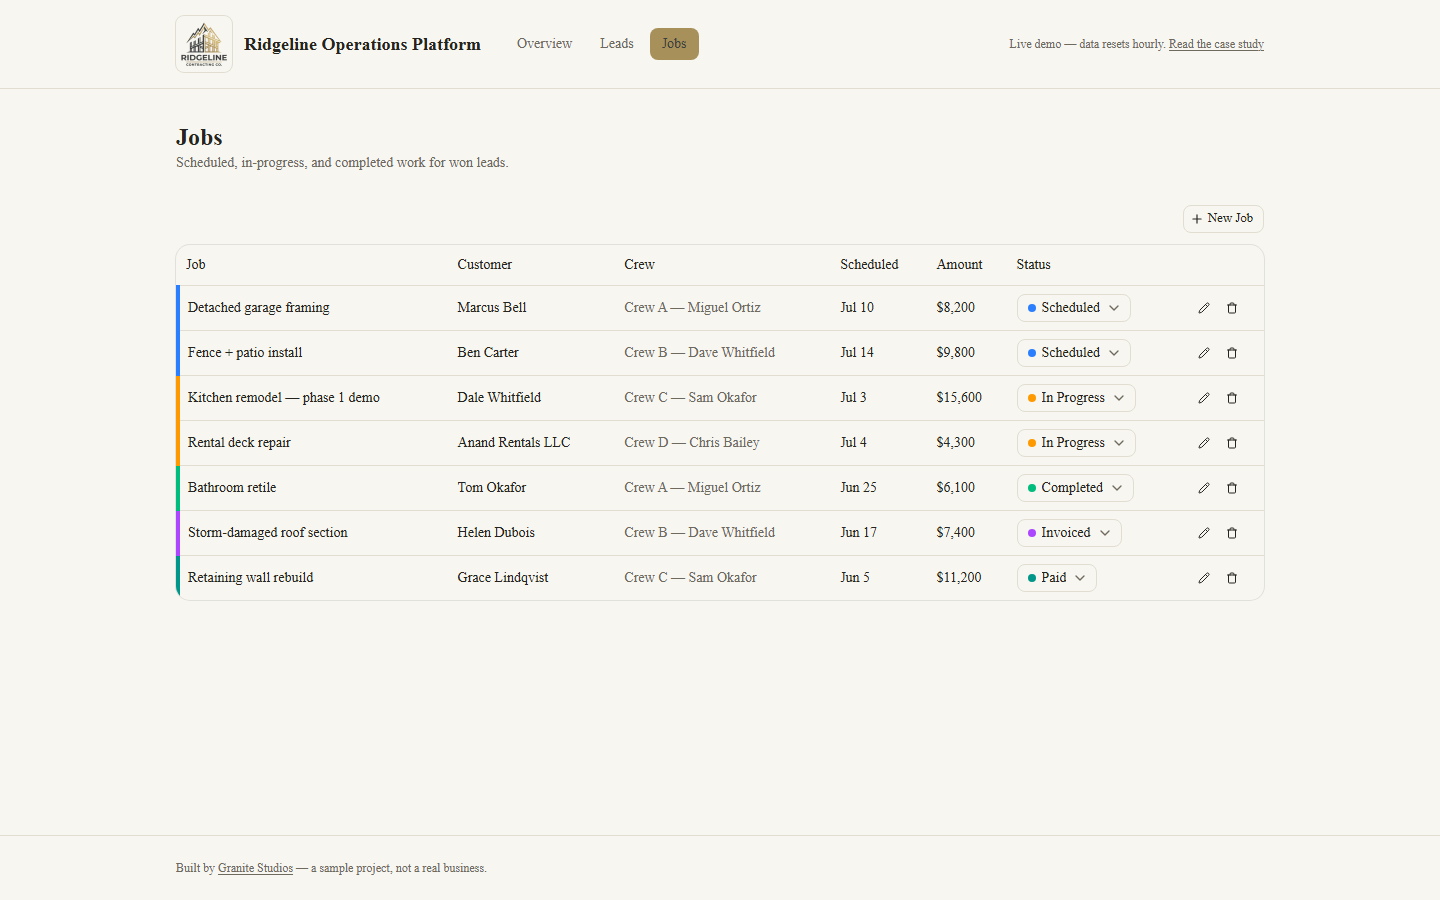
Task: Edit the Rental deck repair job
Action: [1204, 443]
